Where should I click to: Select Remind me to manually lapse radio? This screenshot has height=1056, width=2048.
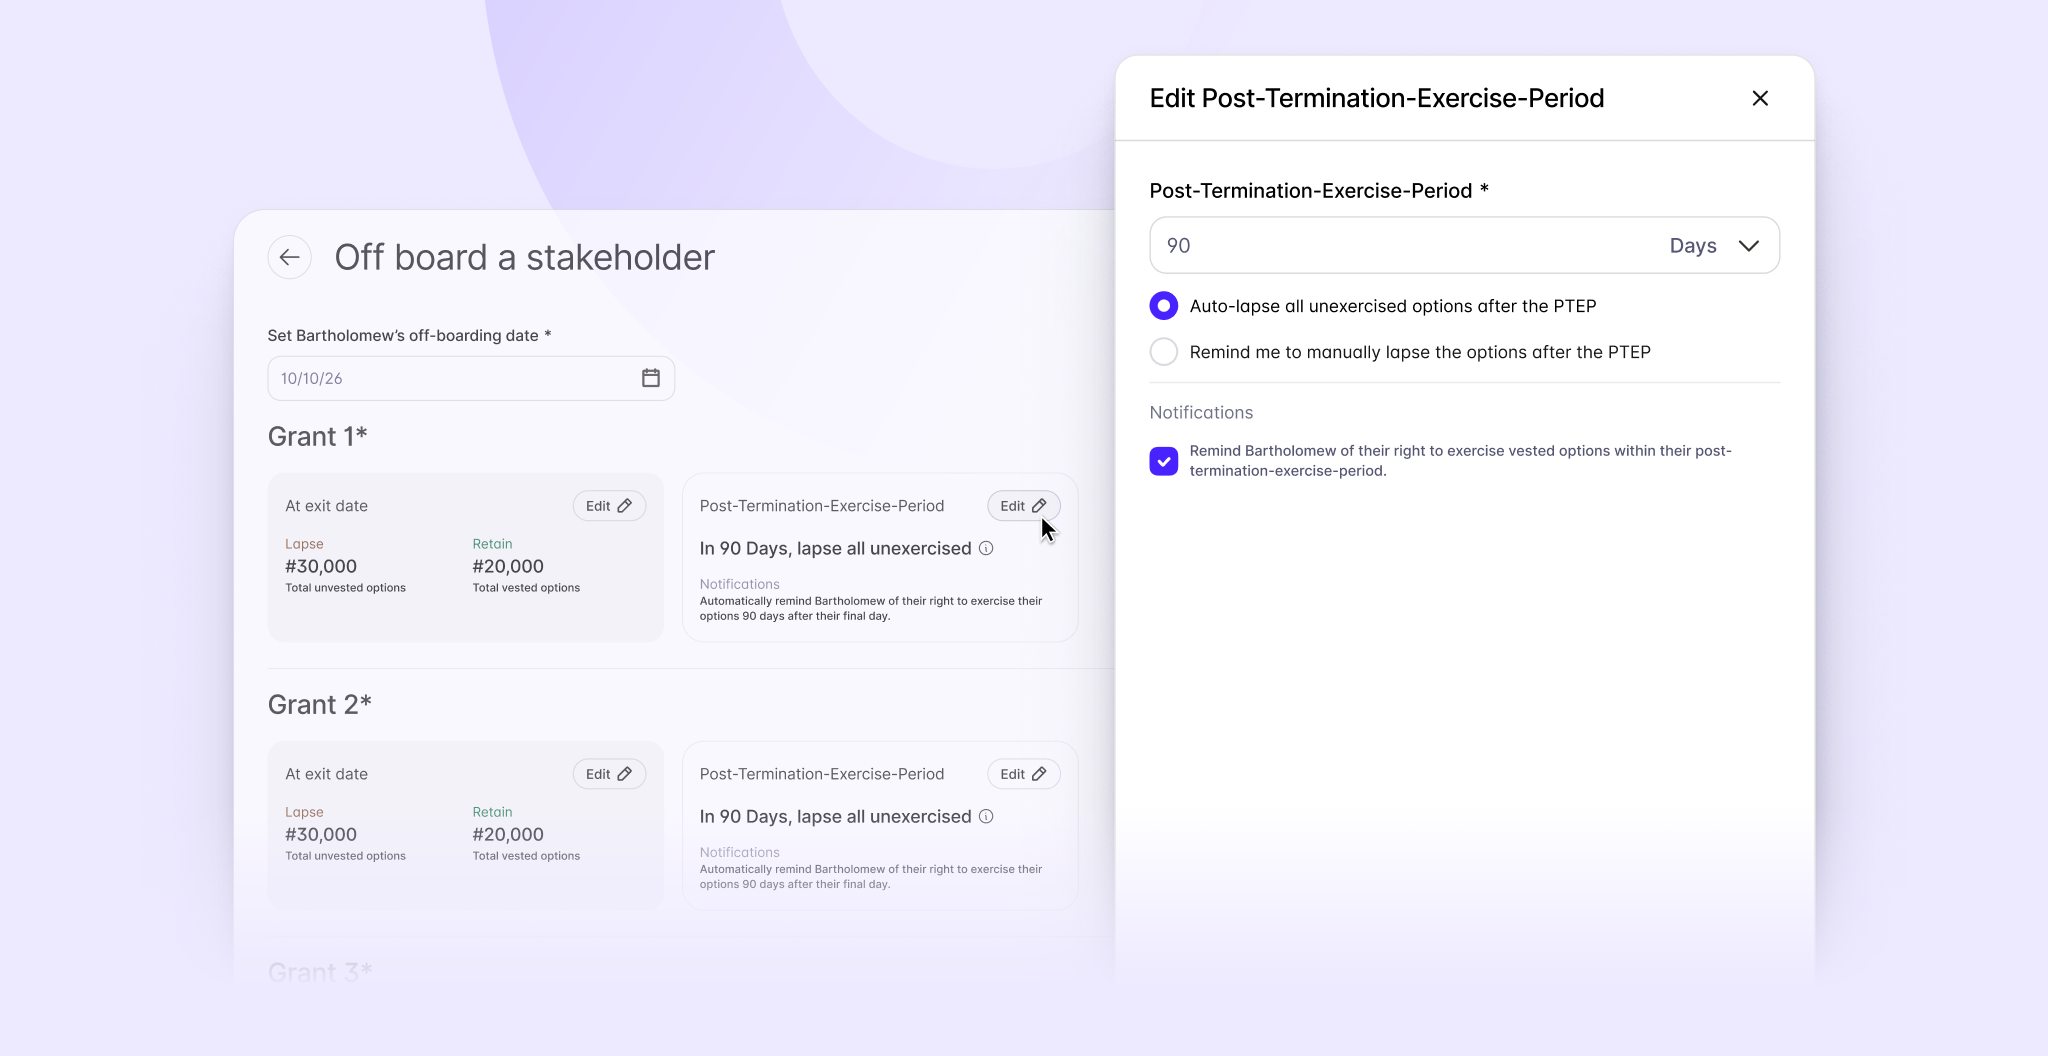pyautogui.click(x=1164, y=352)
